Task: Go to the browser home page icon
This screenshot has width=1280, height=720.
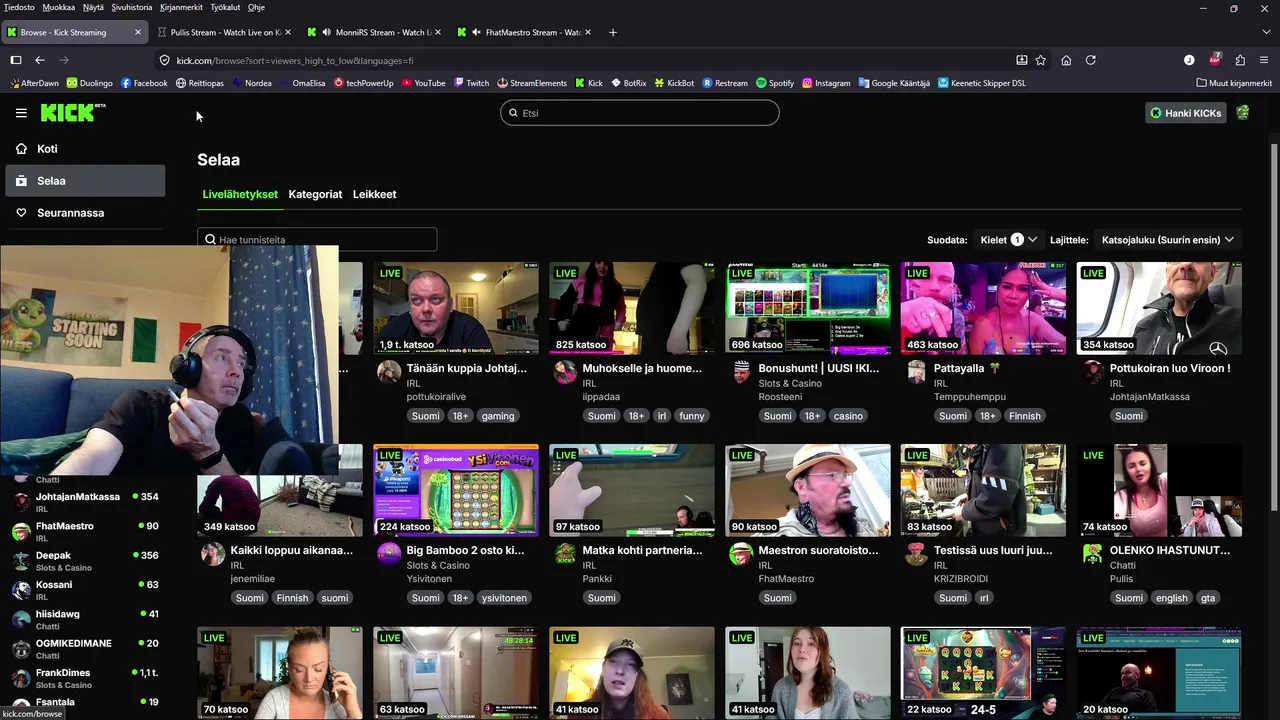Action: point(1066,60)
